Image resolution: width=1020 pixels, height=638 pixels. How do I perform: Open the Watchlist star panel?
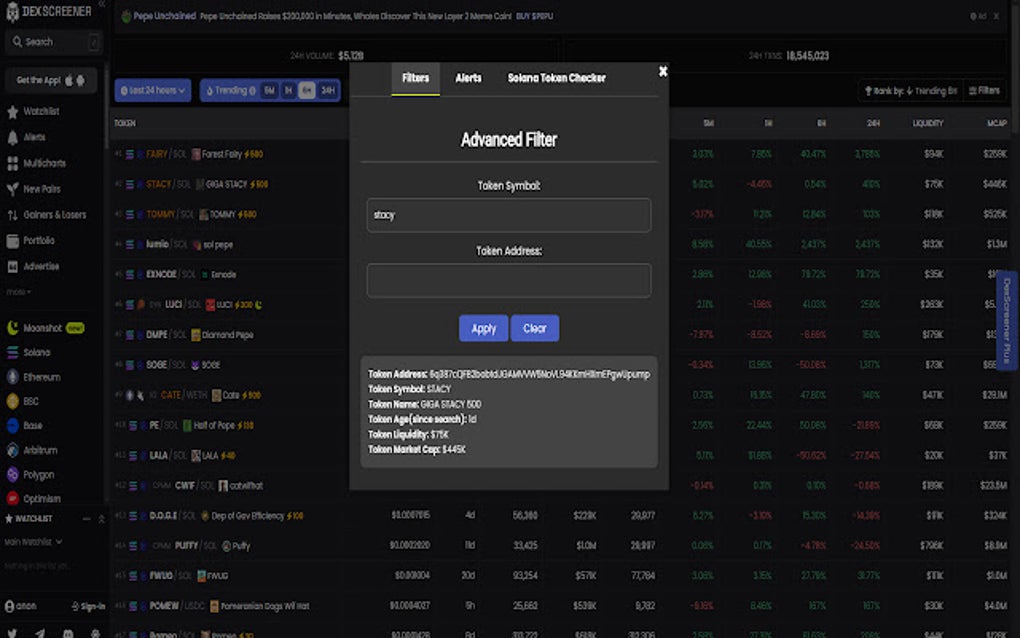coord(41,111)
